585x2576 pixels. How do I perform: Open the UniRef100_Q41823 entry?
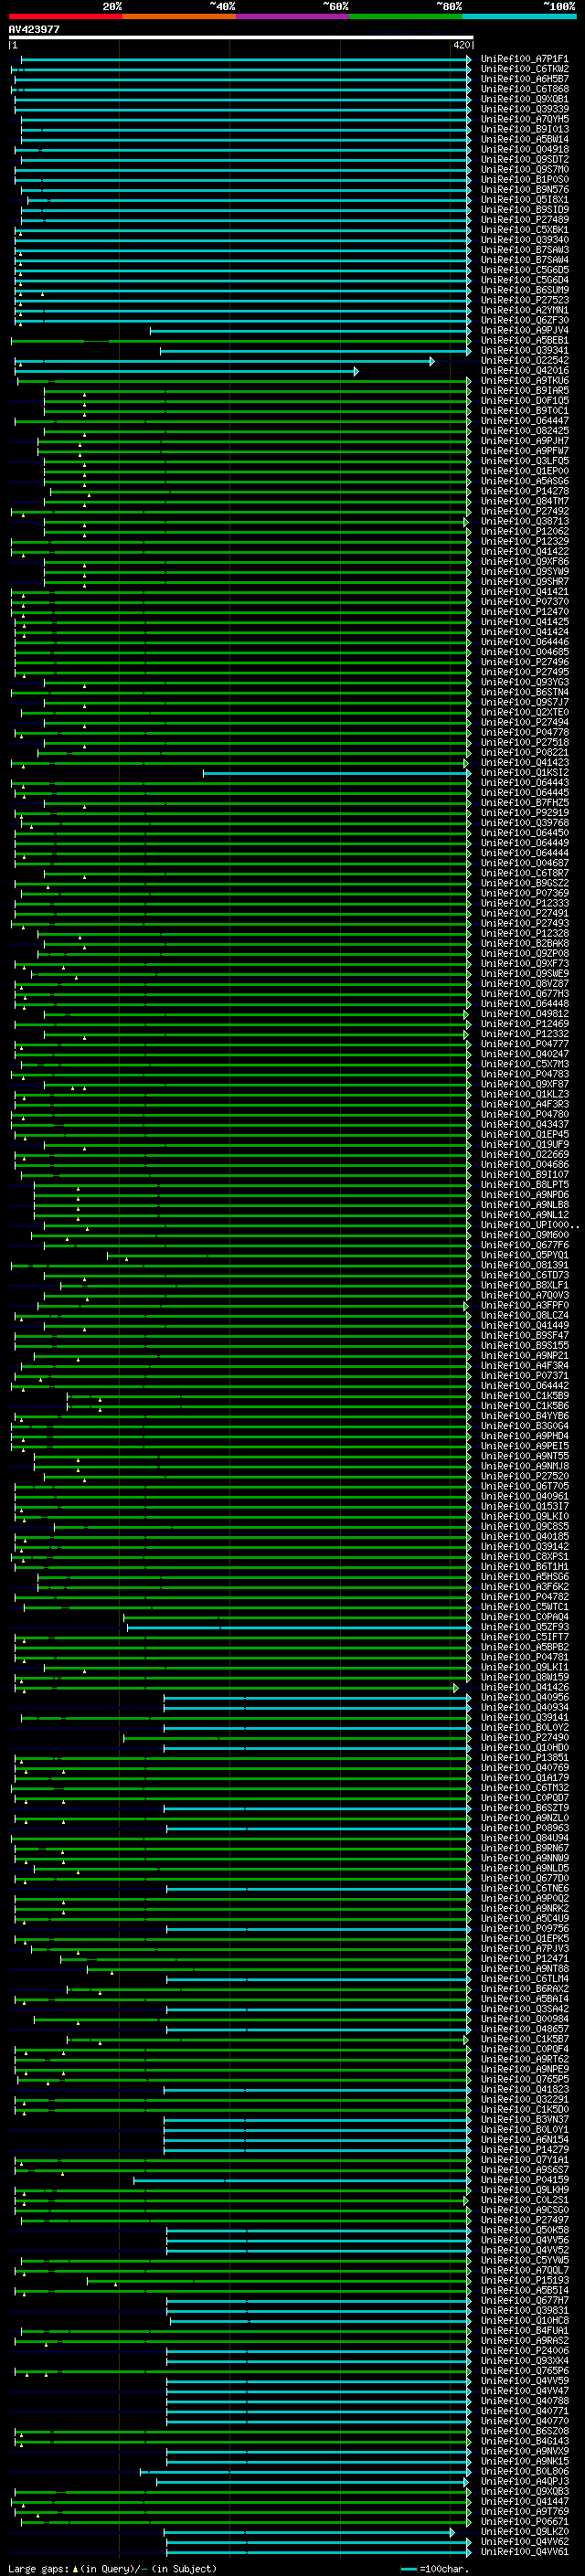pos(524,2089)
